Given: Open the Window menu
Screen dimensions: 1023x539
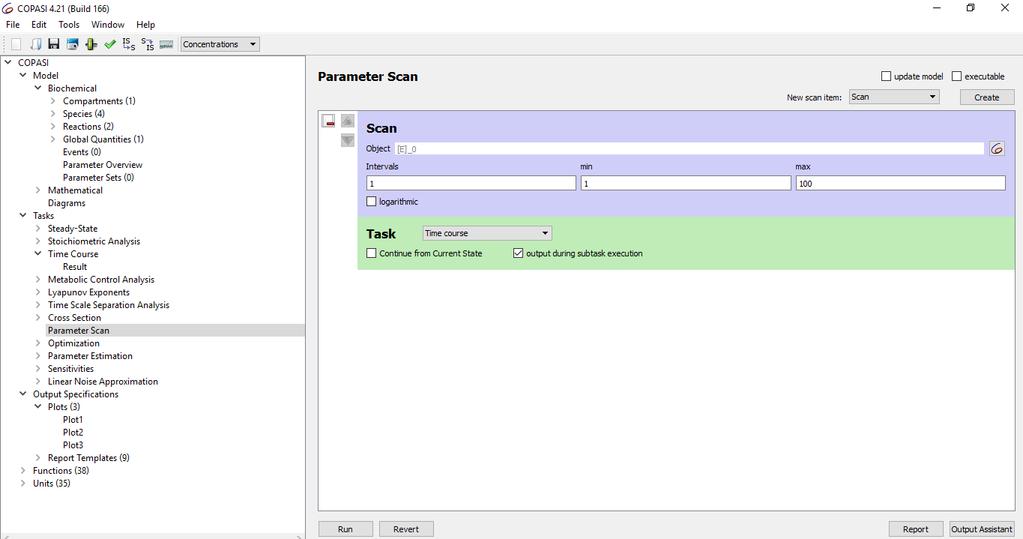Looking at the screenshot, I should (108, 25).
